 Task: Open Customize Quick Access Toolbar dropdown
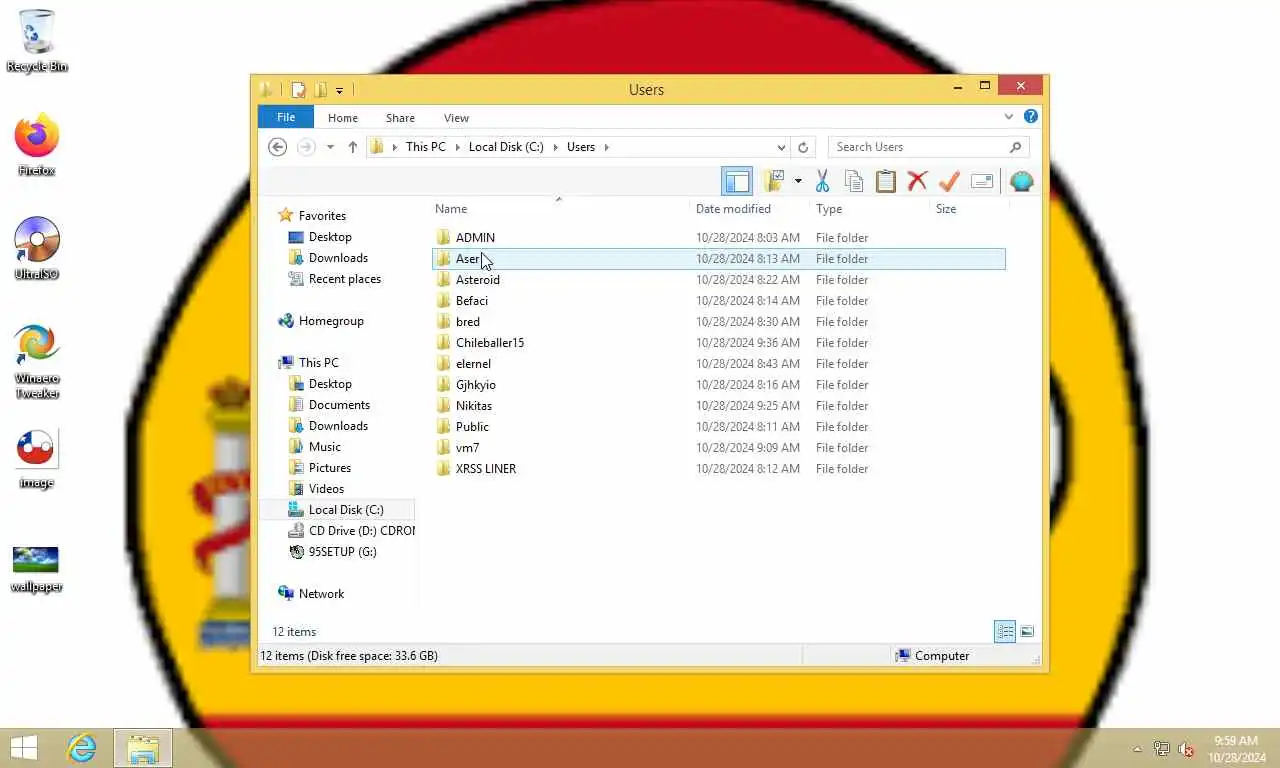[x=339, y=90]
